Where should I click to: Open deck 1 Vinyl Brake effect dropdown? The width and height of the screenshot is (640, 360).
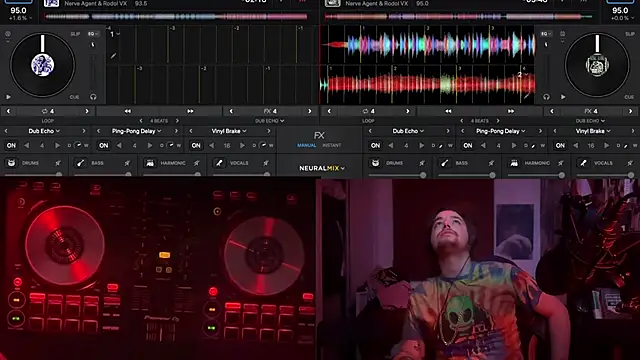tap(229, 131)
